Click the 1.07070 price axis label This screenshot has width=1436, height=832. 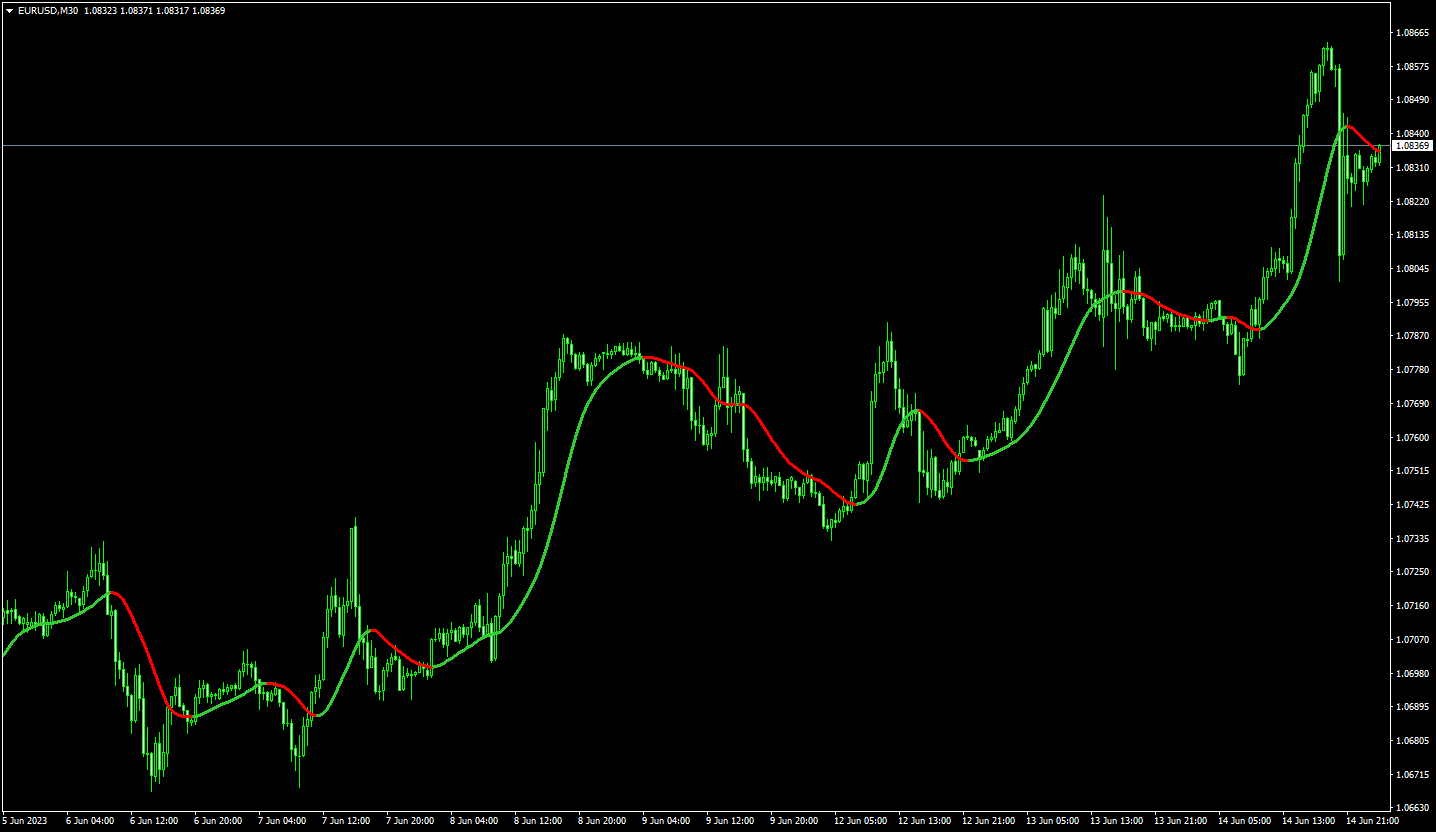[x=1412, y=640]
